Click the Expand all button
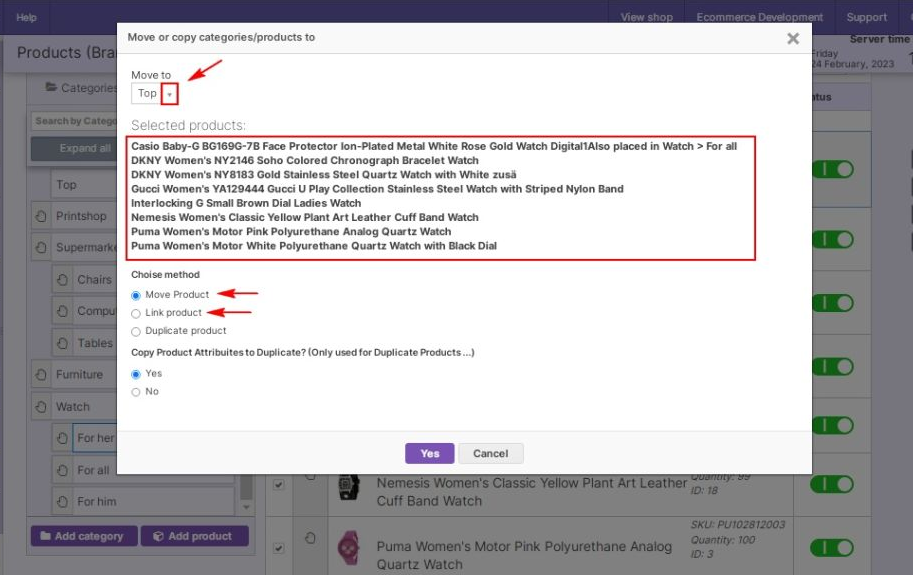The image size is (913, 575). pyautogui.click(x=74, y=148)
